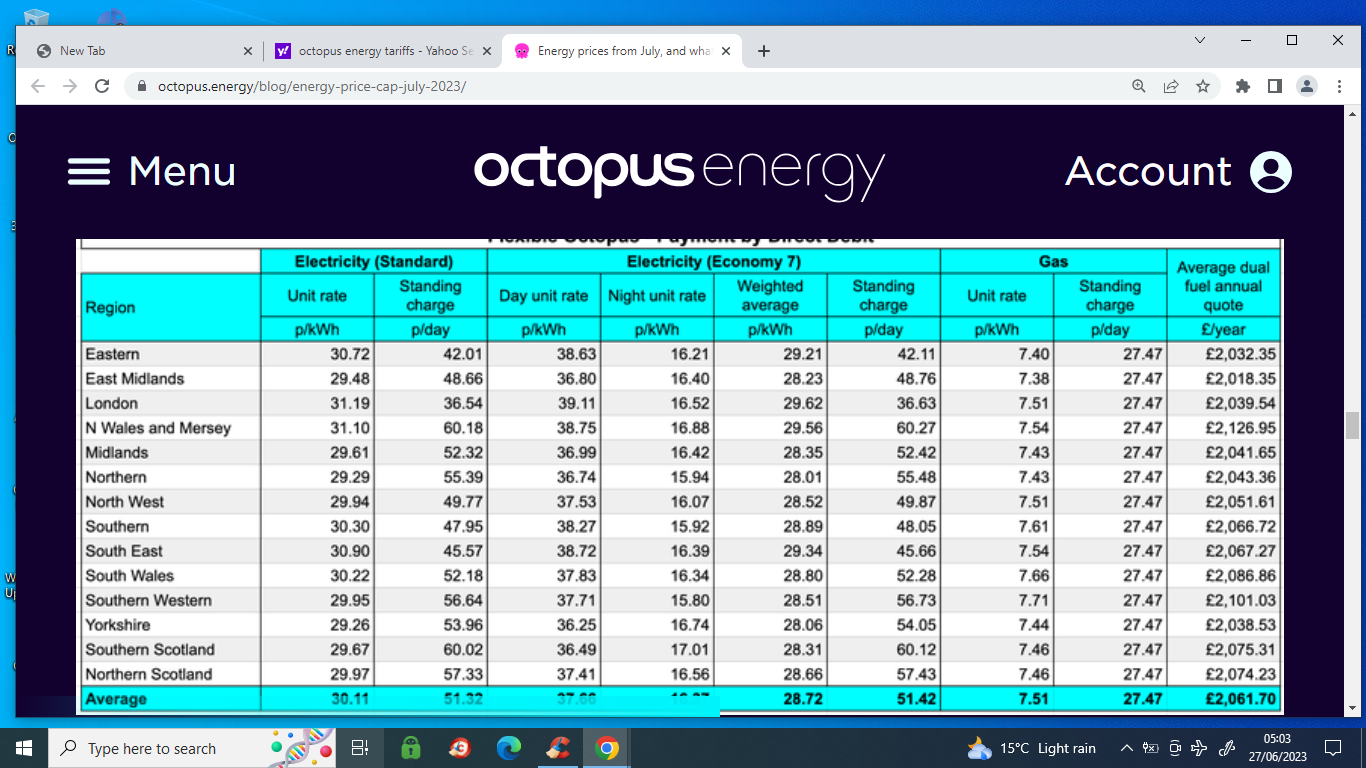The image size is (1366, 768).
Task: Share this page using the share icon
Action: point(1171,86)
